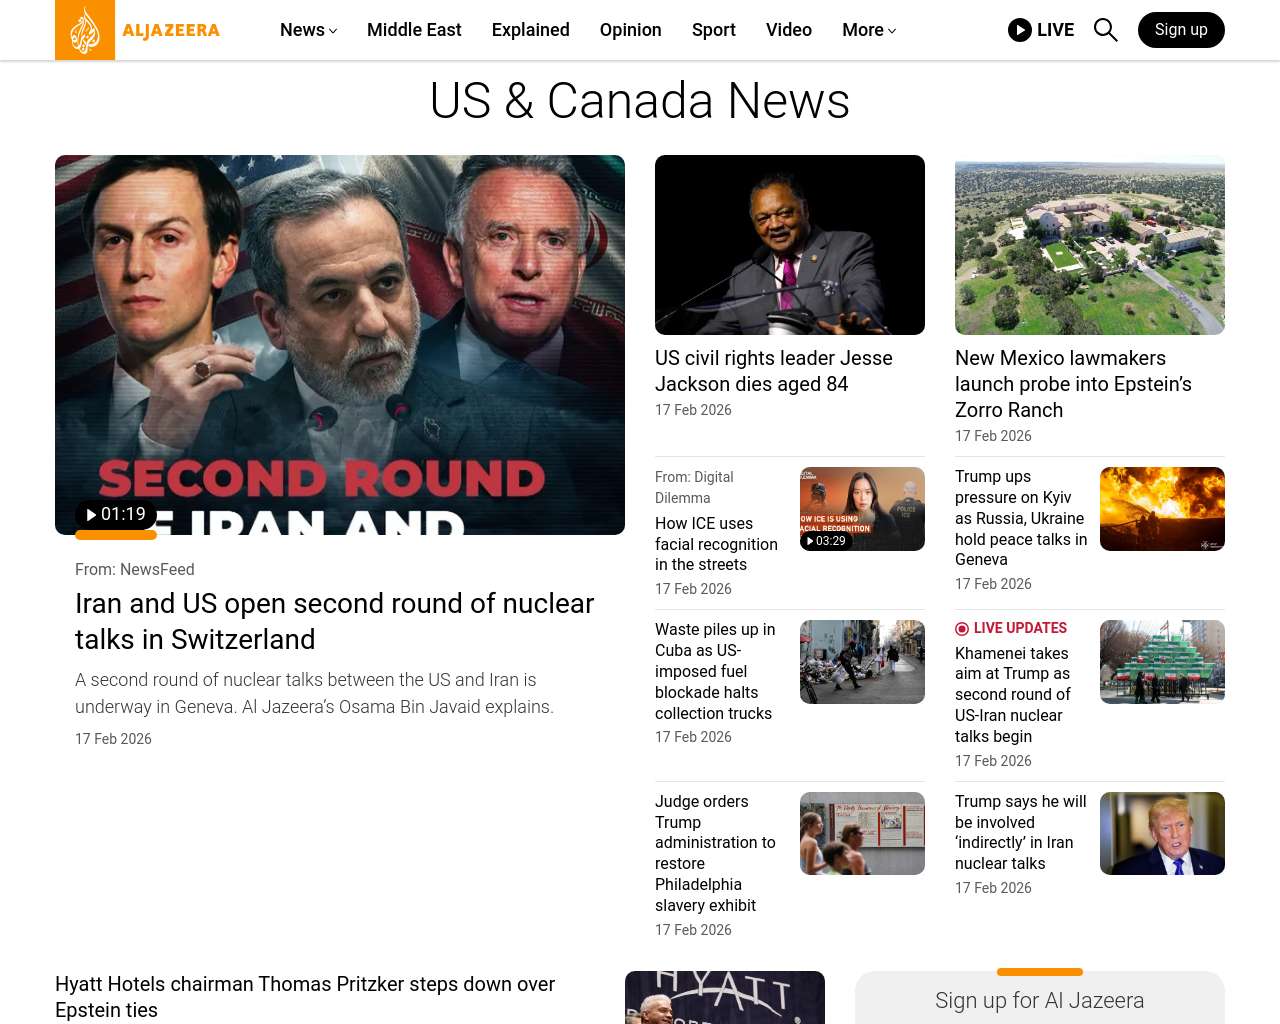This screenshot has width=1280, height=1024.
Task: Click the Zorro Ranch aerial photo
Action: 1089,245
